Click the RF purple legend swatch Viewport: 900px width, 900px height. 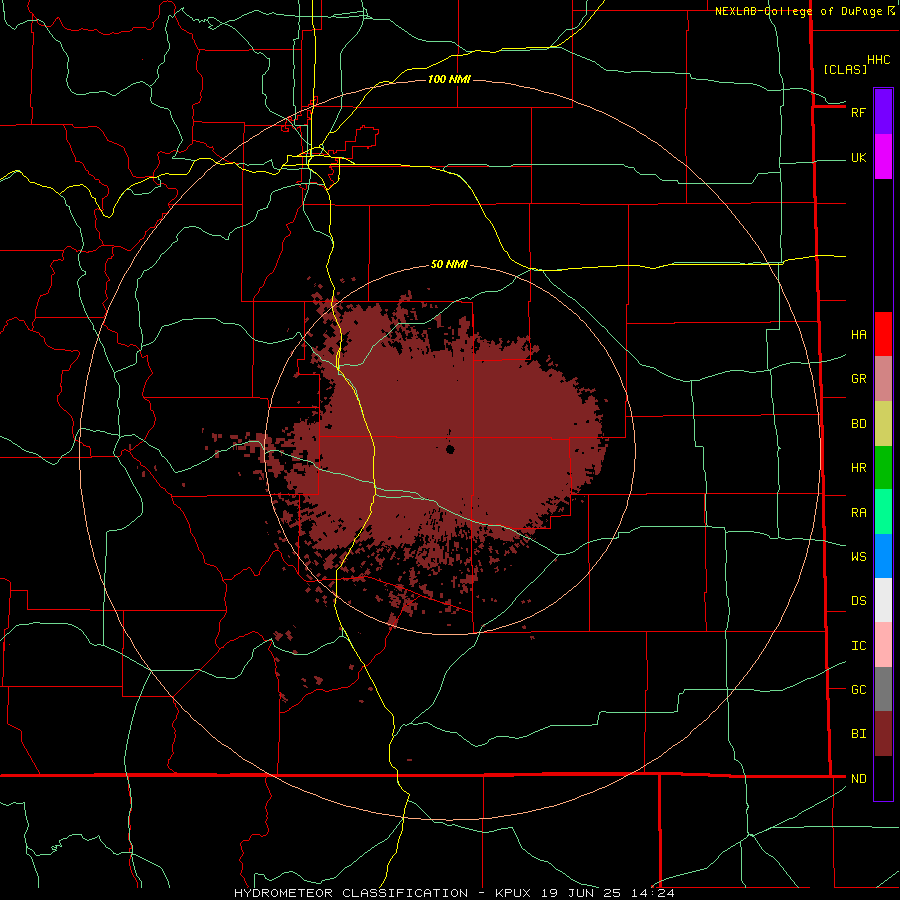tap(883, 112)
